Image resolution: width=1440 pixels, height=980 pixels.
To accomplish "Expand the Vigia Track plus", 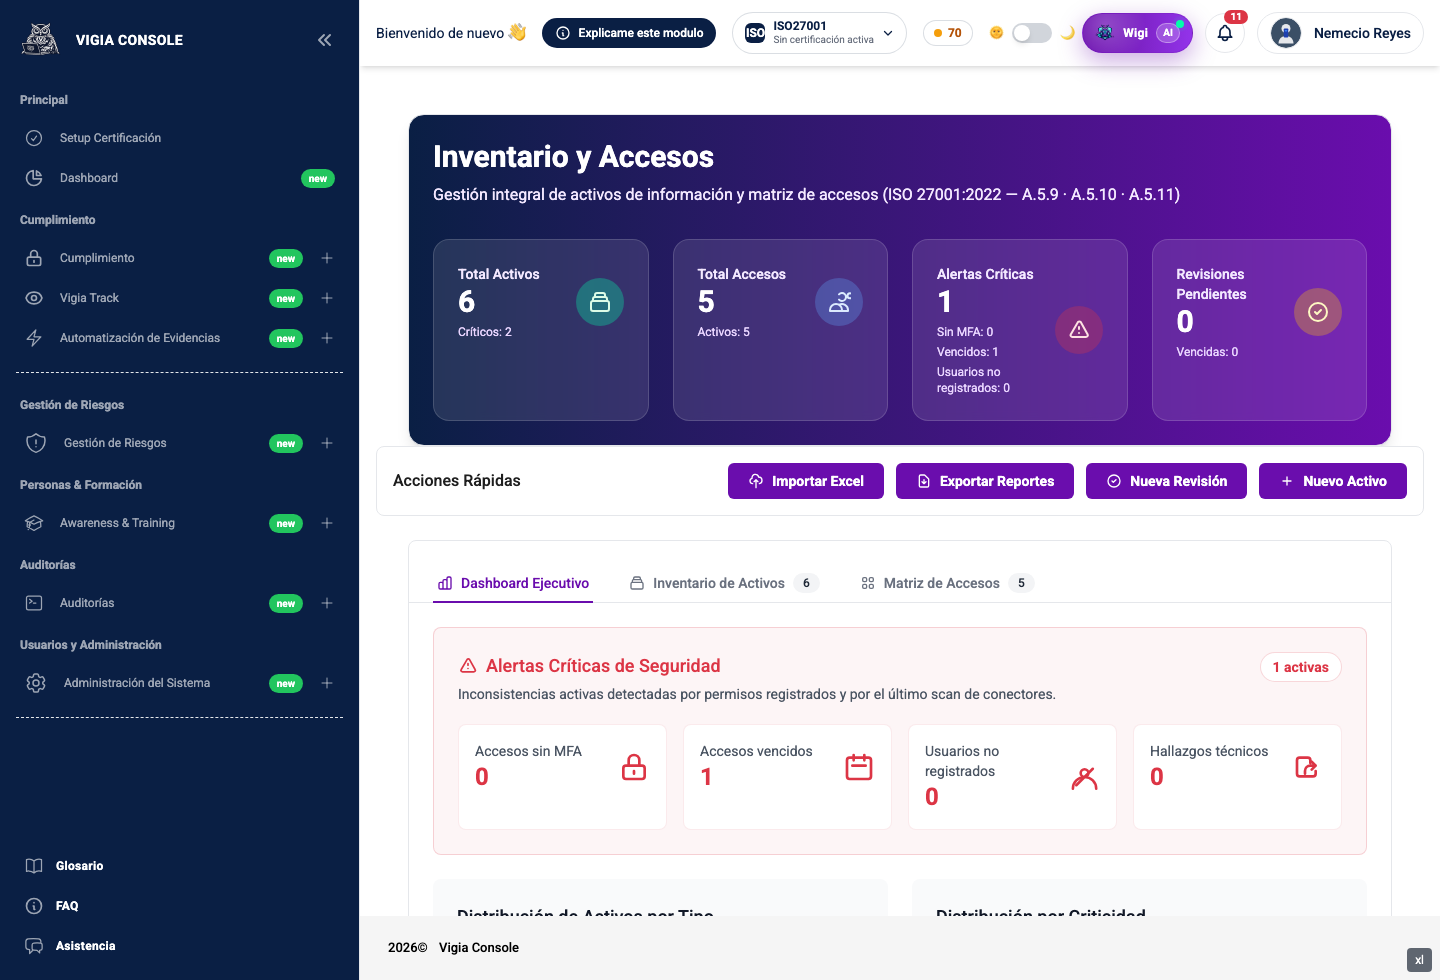I will tap(327, 298).
